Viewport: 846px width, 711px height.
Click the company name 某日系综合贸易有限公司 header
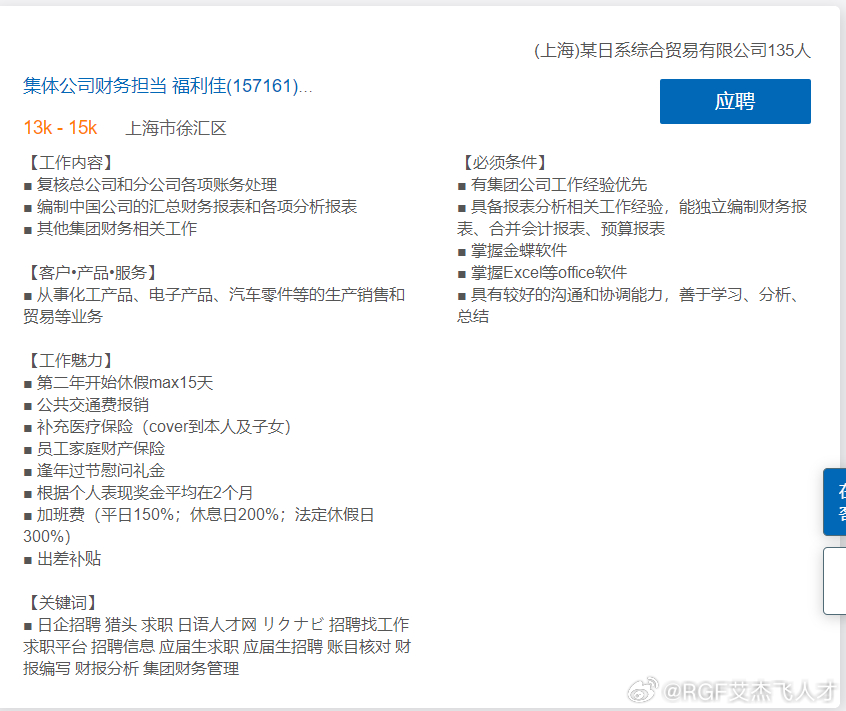point(672,51)
